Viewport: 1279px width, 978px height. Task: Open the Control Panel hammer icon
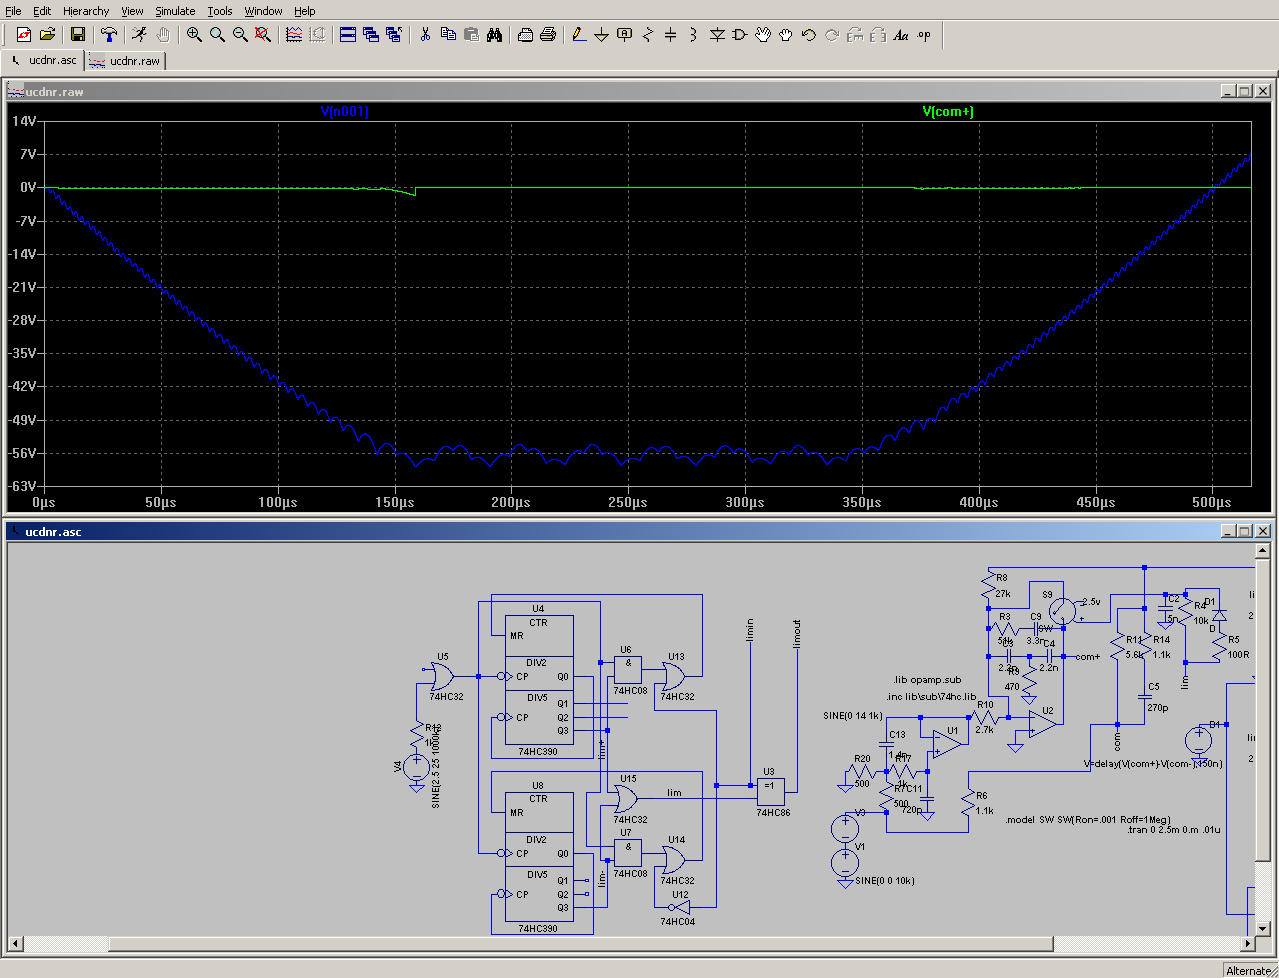[109, 34]
